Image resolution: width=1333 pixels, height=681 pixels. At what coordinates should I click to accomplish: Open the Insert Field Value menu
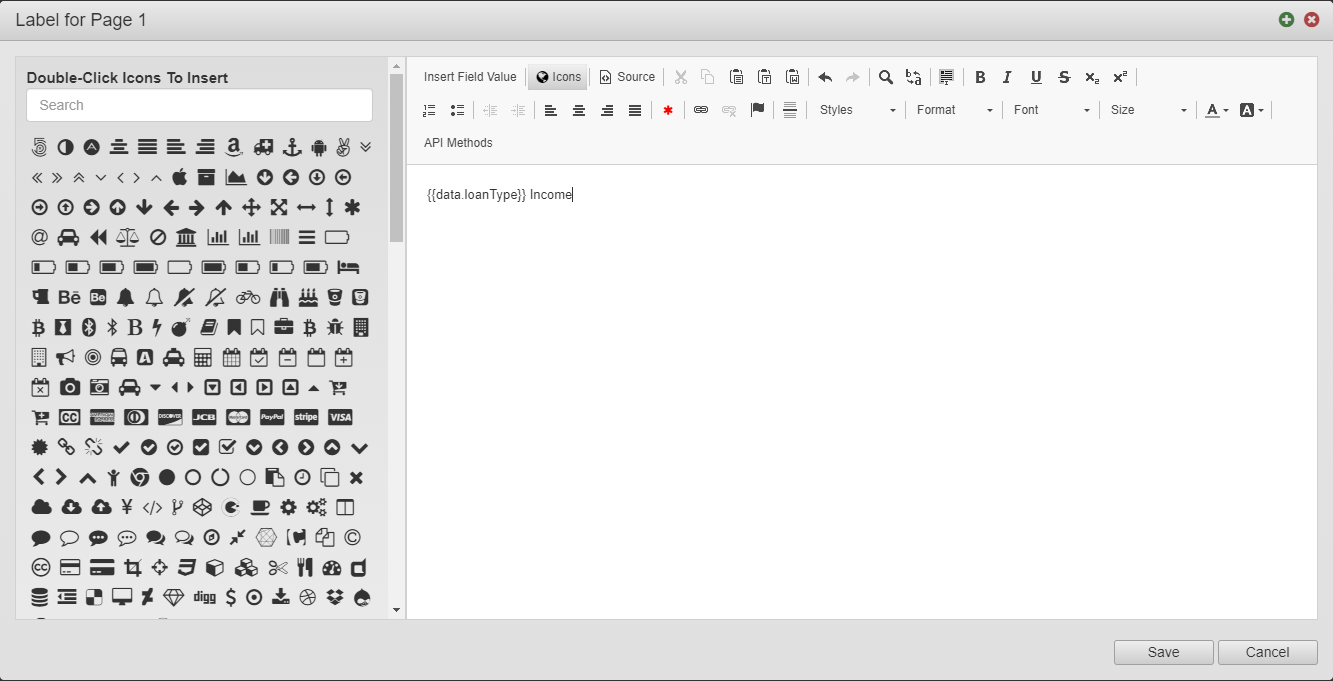coord(470,77)
